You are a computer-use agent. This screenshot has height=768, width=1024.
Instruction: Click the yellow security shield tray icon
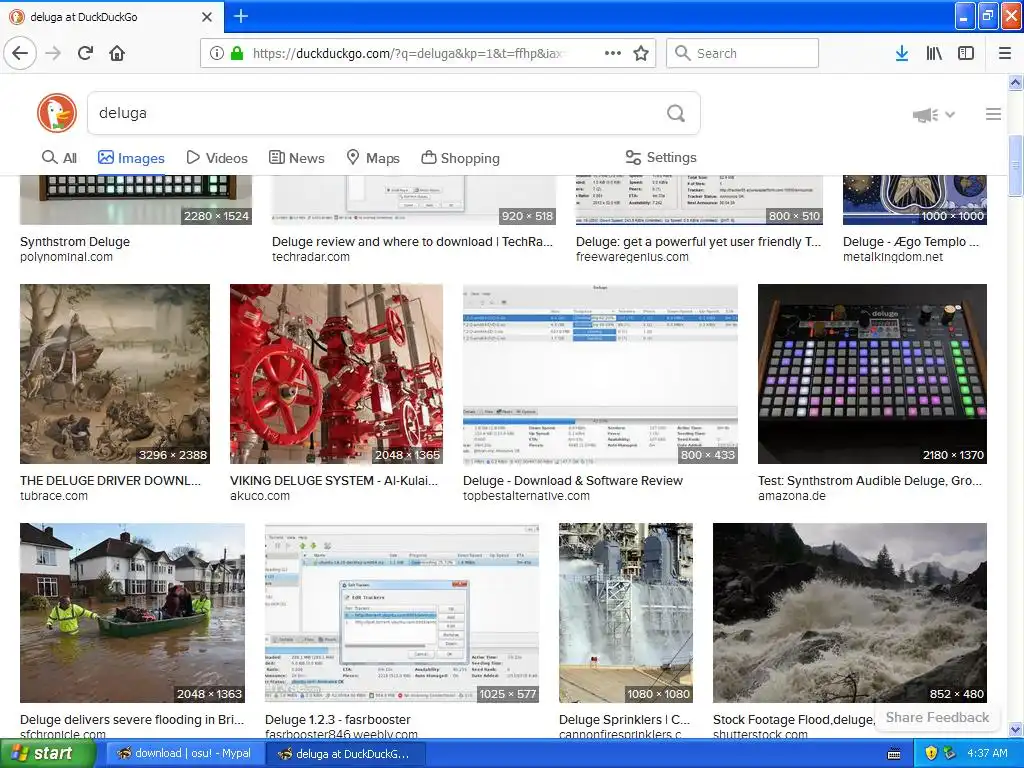tap(931, 754)
